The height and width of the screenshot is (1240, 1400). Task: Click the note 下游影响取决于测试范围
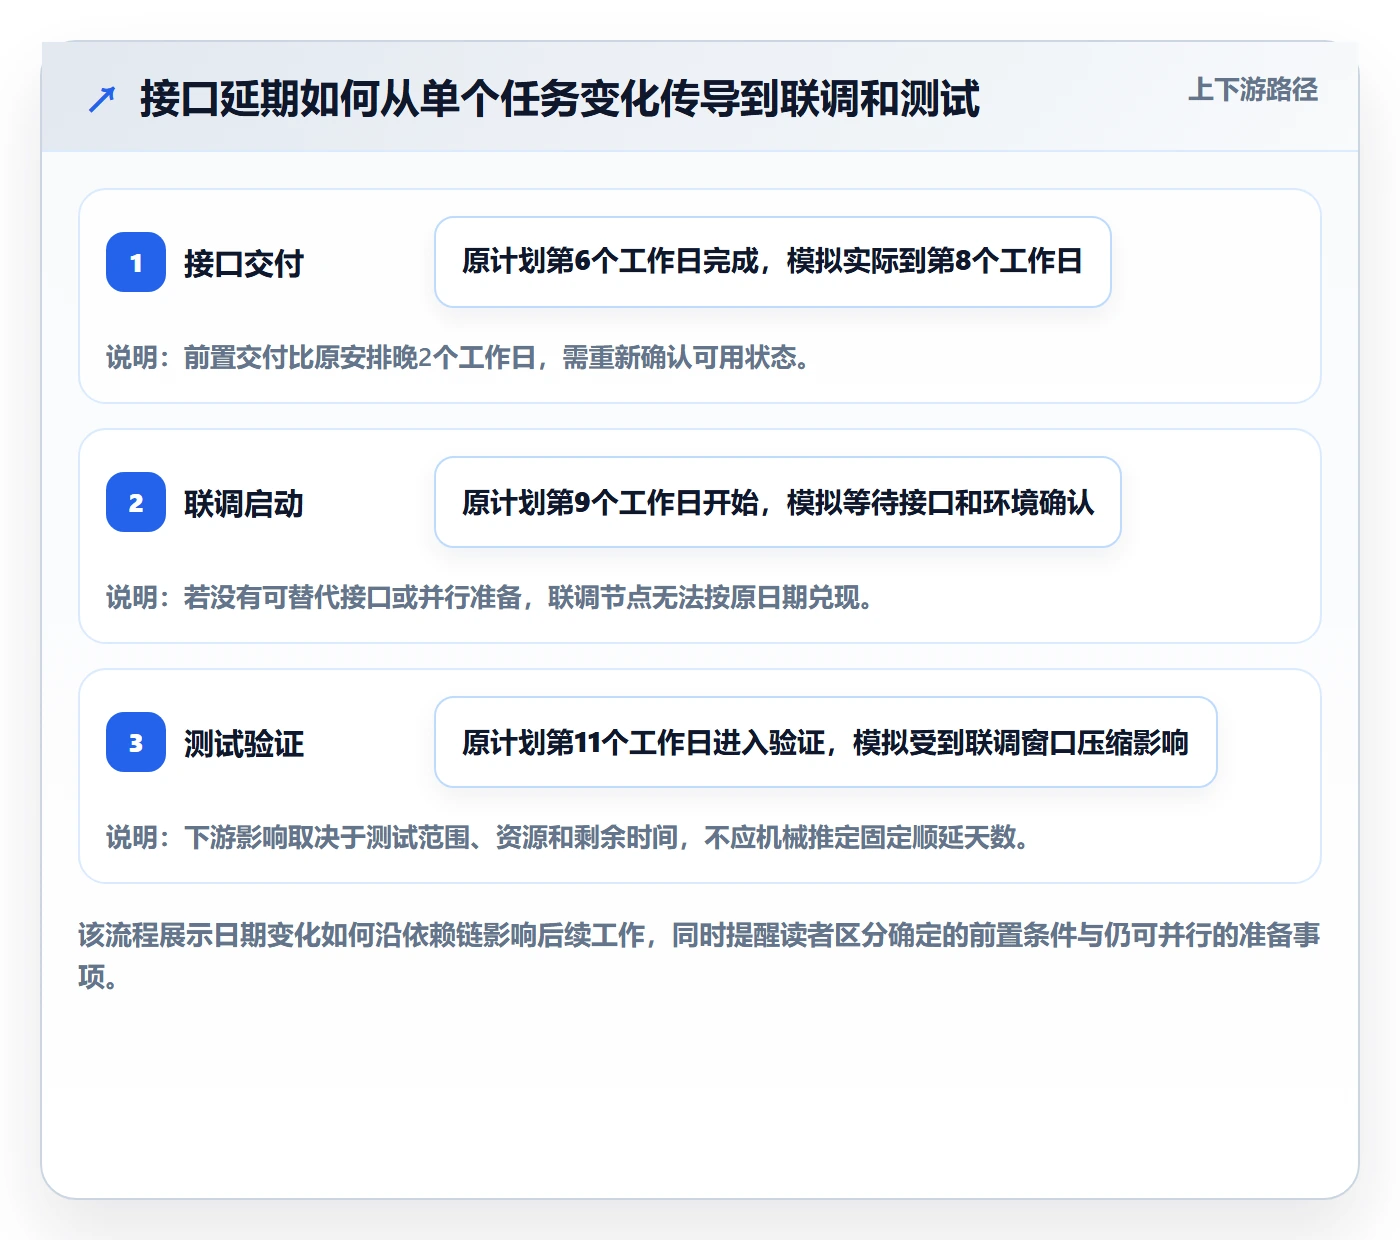pyautogui.click(x=569, y=837)
